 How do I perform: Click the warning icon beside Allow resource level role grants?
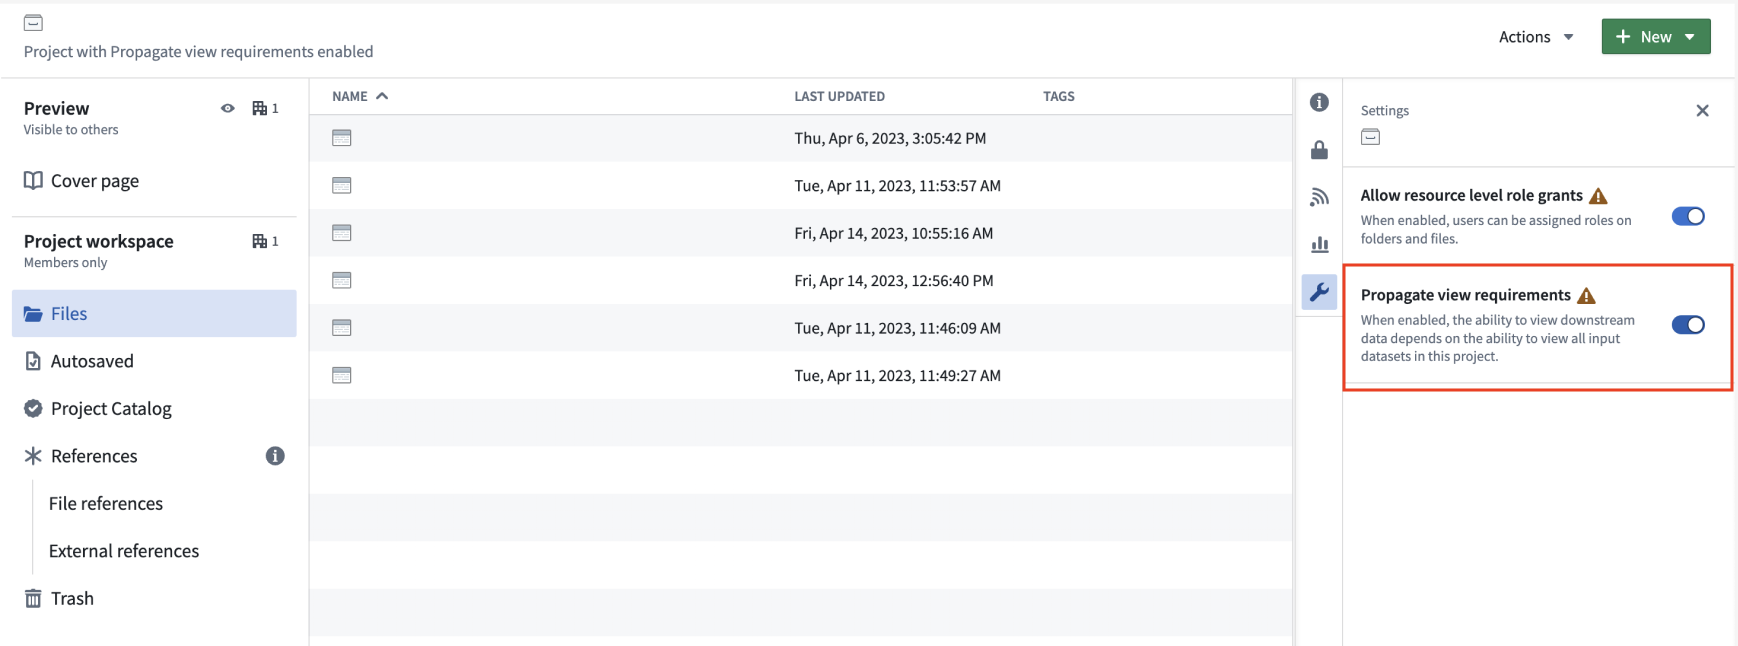pos(1598,195)
